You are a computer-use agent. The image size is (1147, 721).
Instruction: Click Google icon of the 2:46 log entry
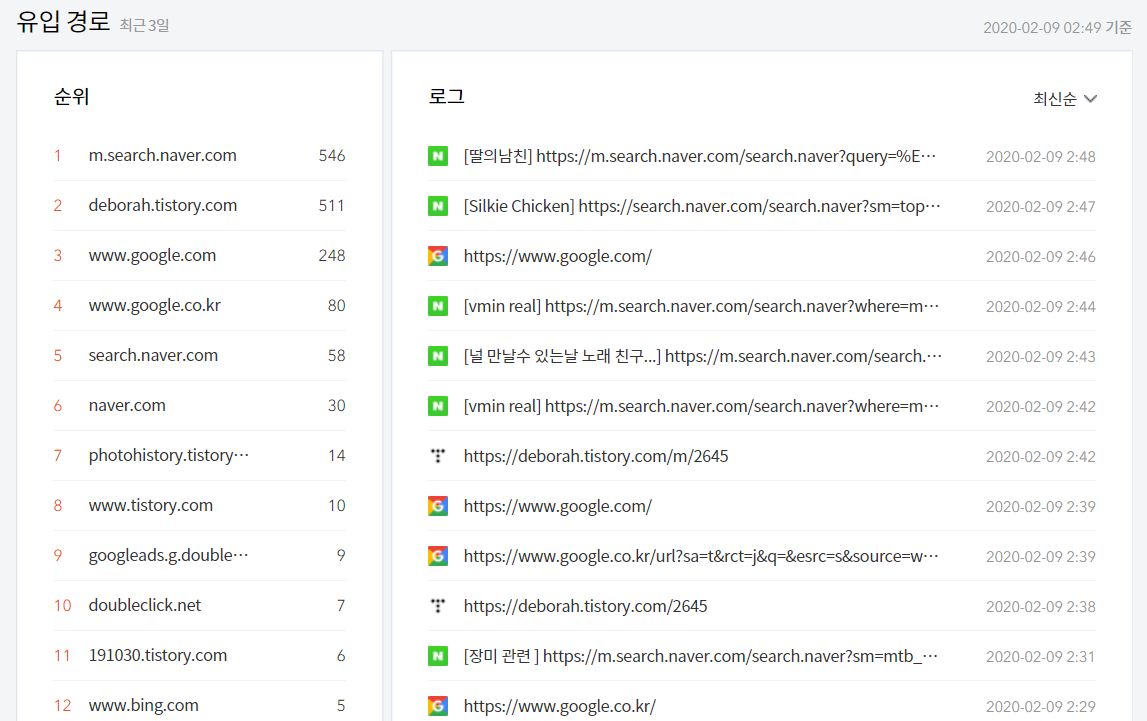tap(437, 256)
